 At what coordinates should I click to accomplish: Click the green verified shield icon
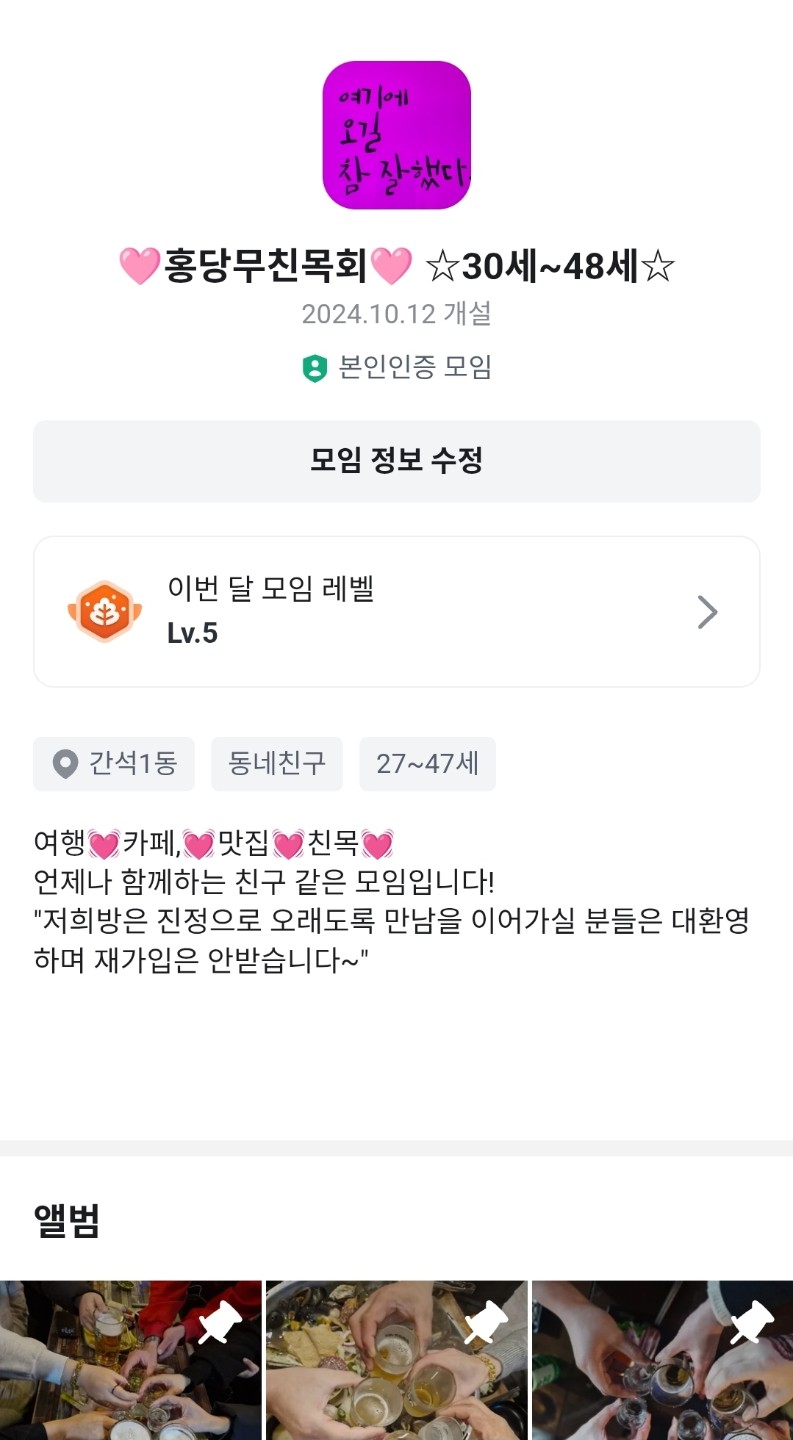pyautogui.click(x=315, y=369)
